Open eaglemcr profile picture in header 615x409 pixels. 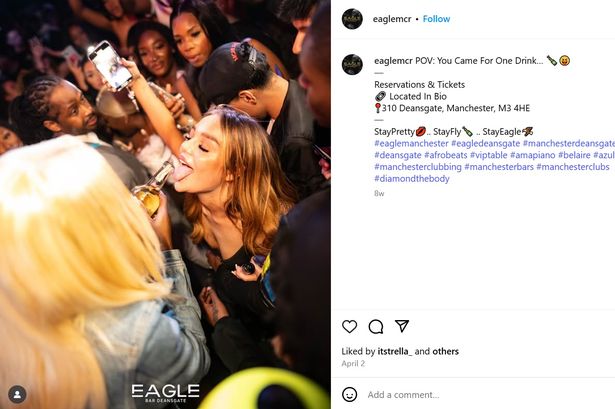(x=352, y=19)
